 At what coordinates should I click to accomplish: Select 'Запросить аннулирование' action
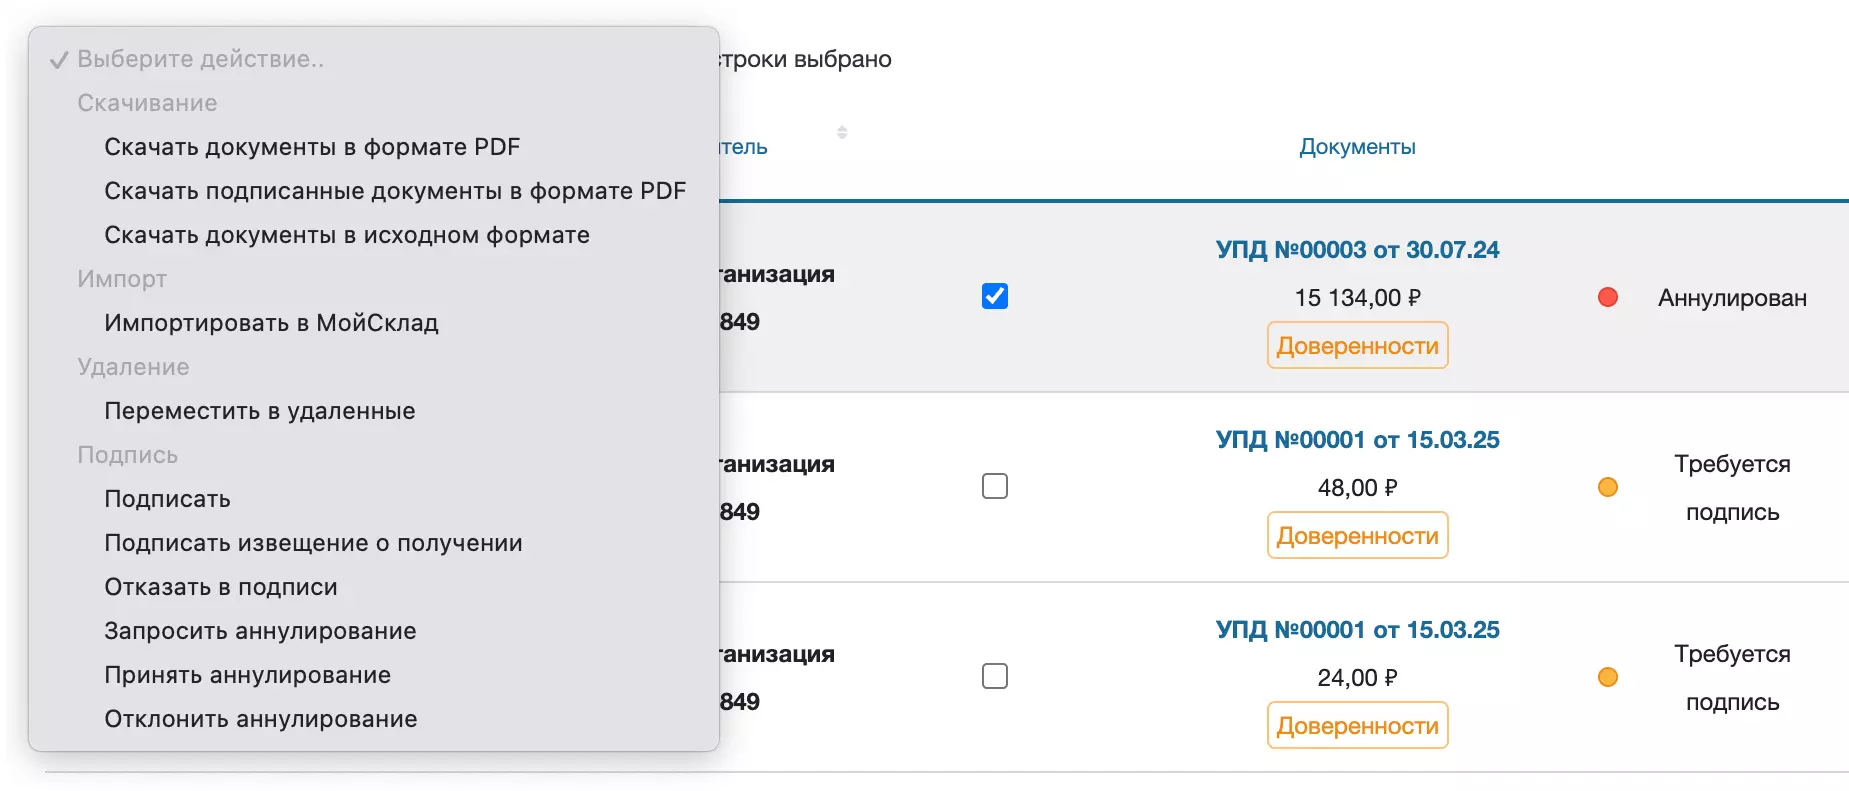tap(260, 631)
